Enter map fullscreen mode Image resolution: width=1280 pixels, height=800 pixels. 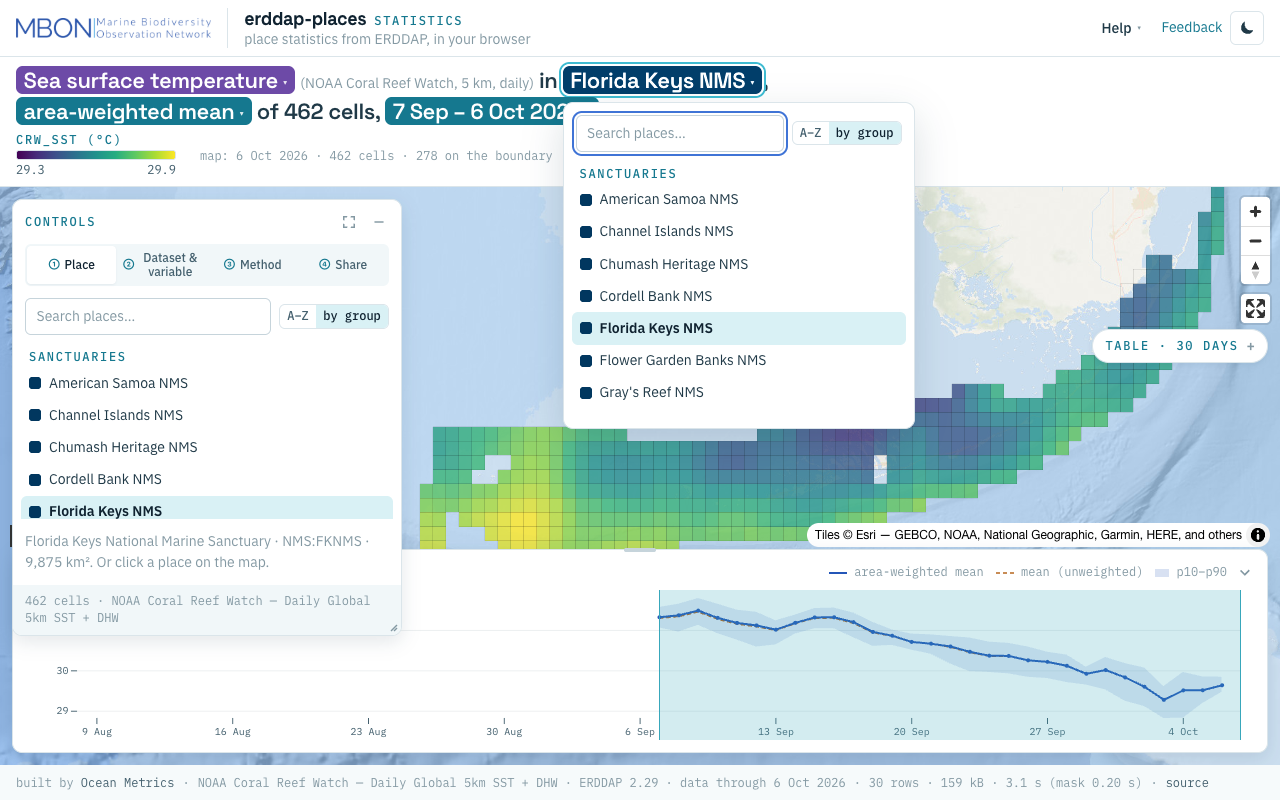pos(1255,309)
